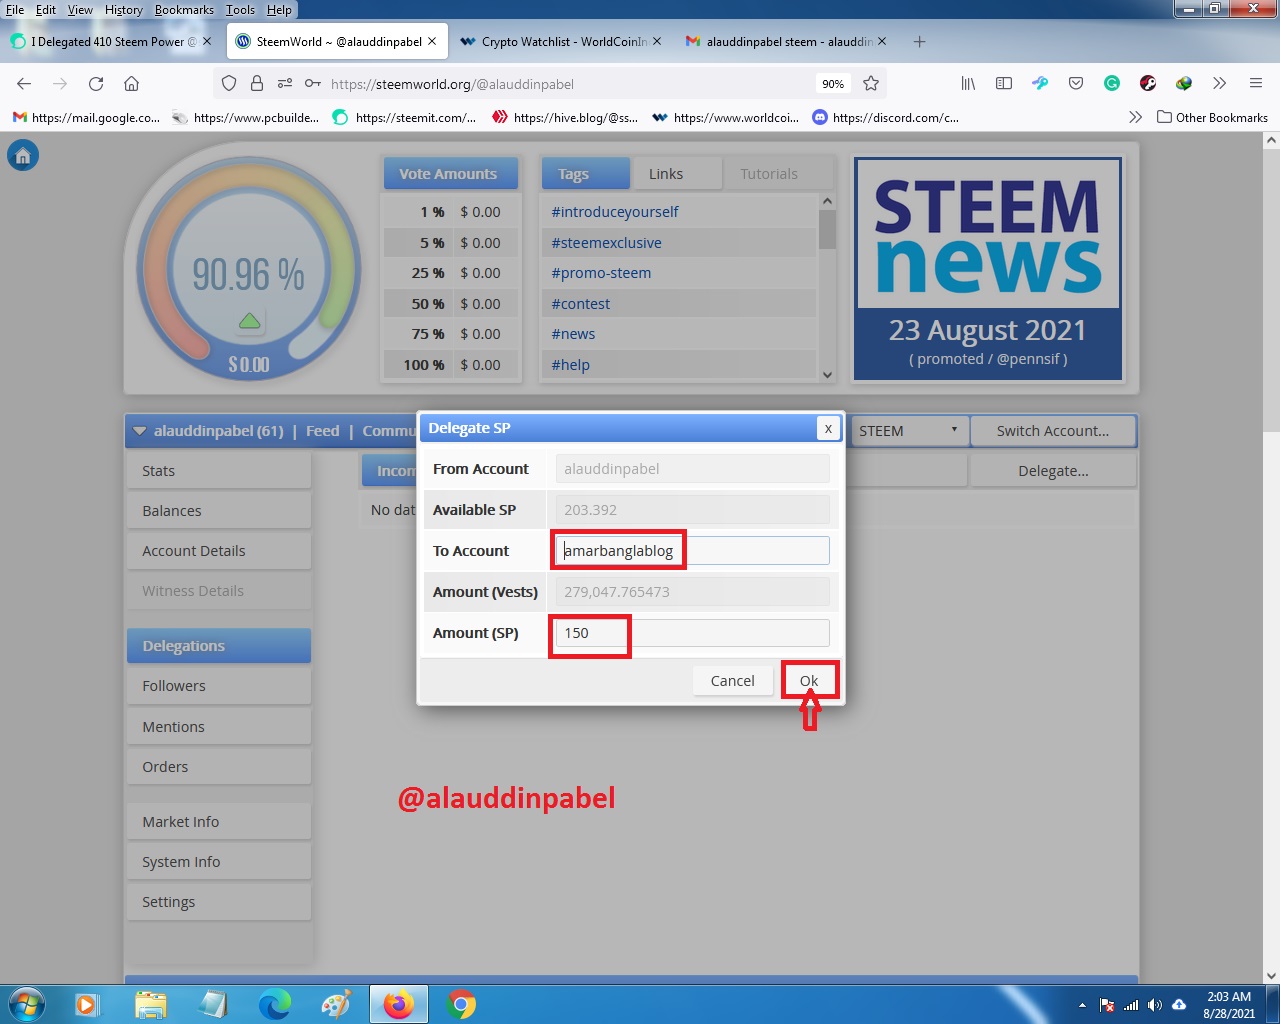
Task: Switch to the Links tab
Action: (676, 173)
